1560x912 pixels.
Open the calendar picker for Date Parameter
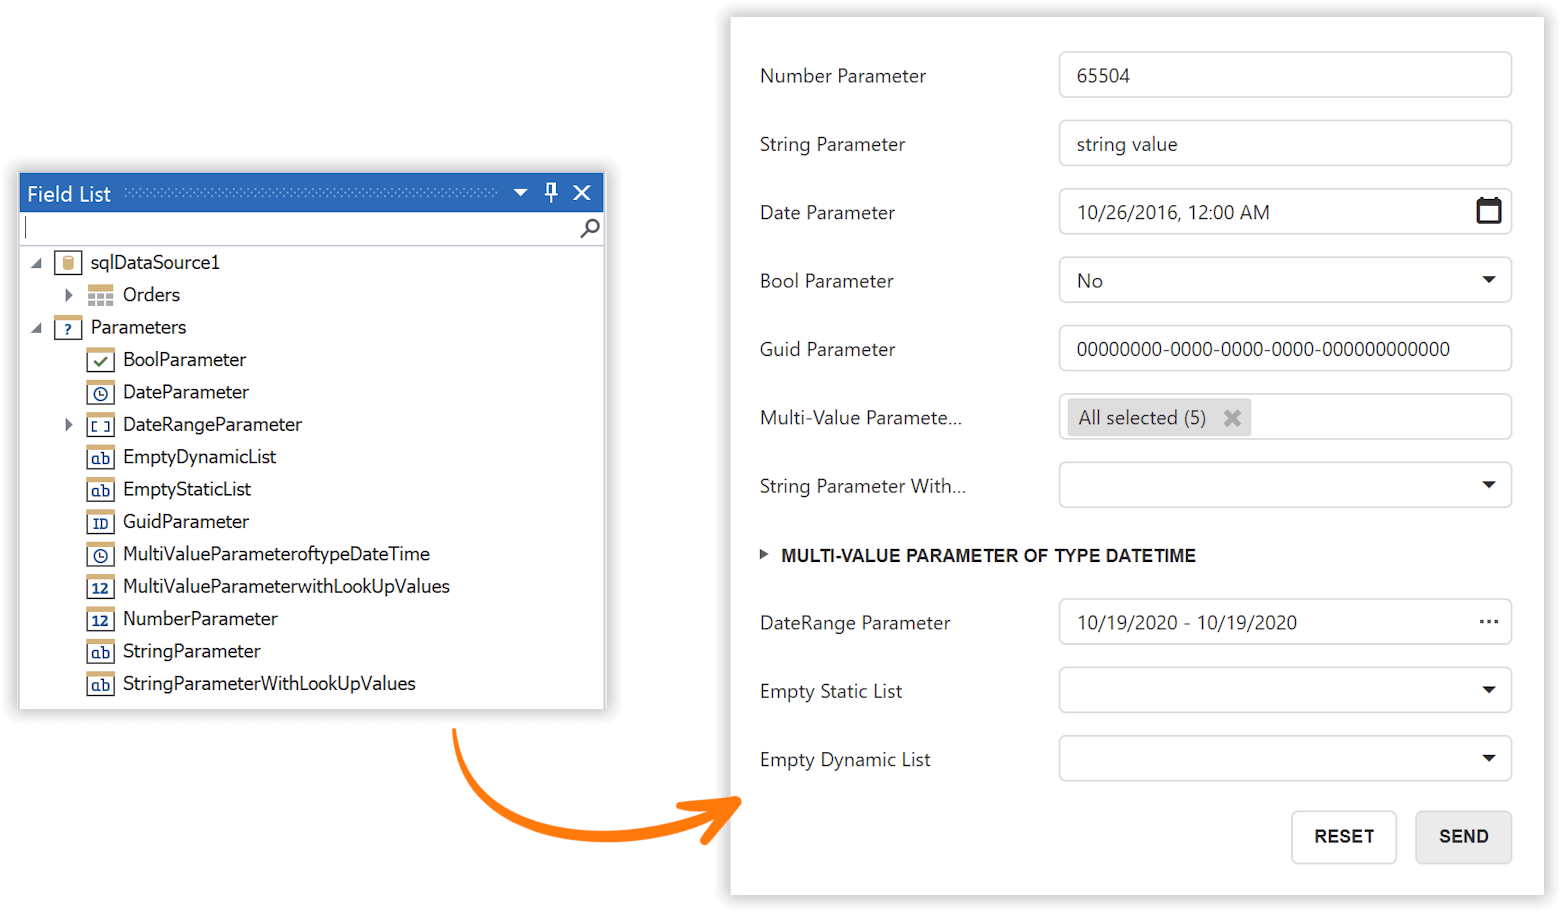[1489, 211]
